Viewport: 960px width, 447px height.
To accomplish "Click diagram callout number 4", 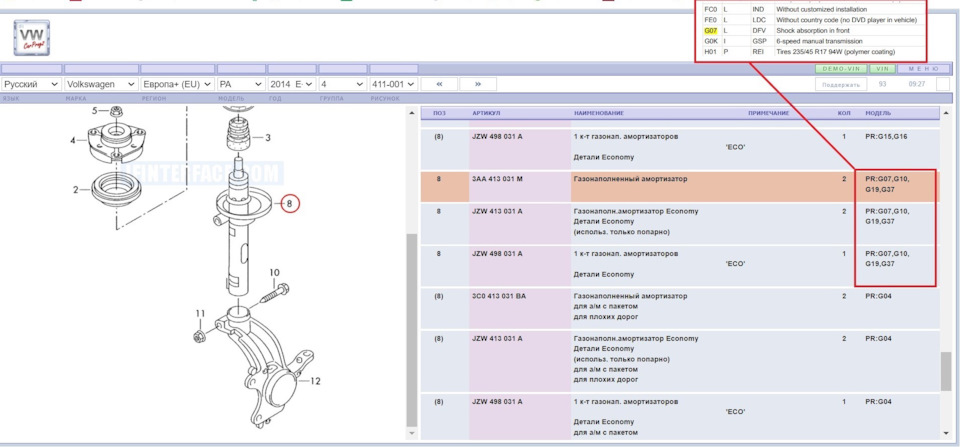I will (73, 140).
